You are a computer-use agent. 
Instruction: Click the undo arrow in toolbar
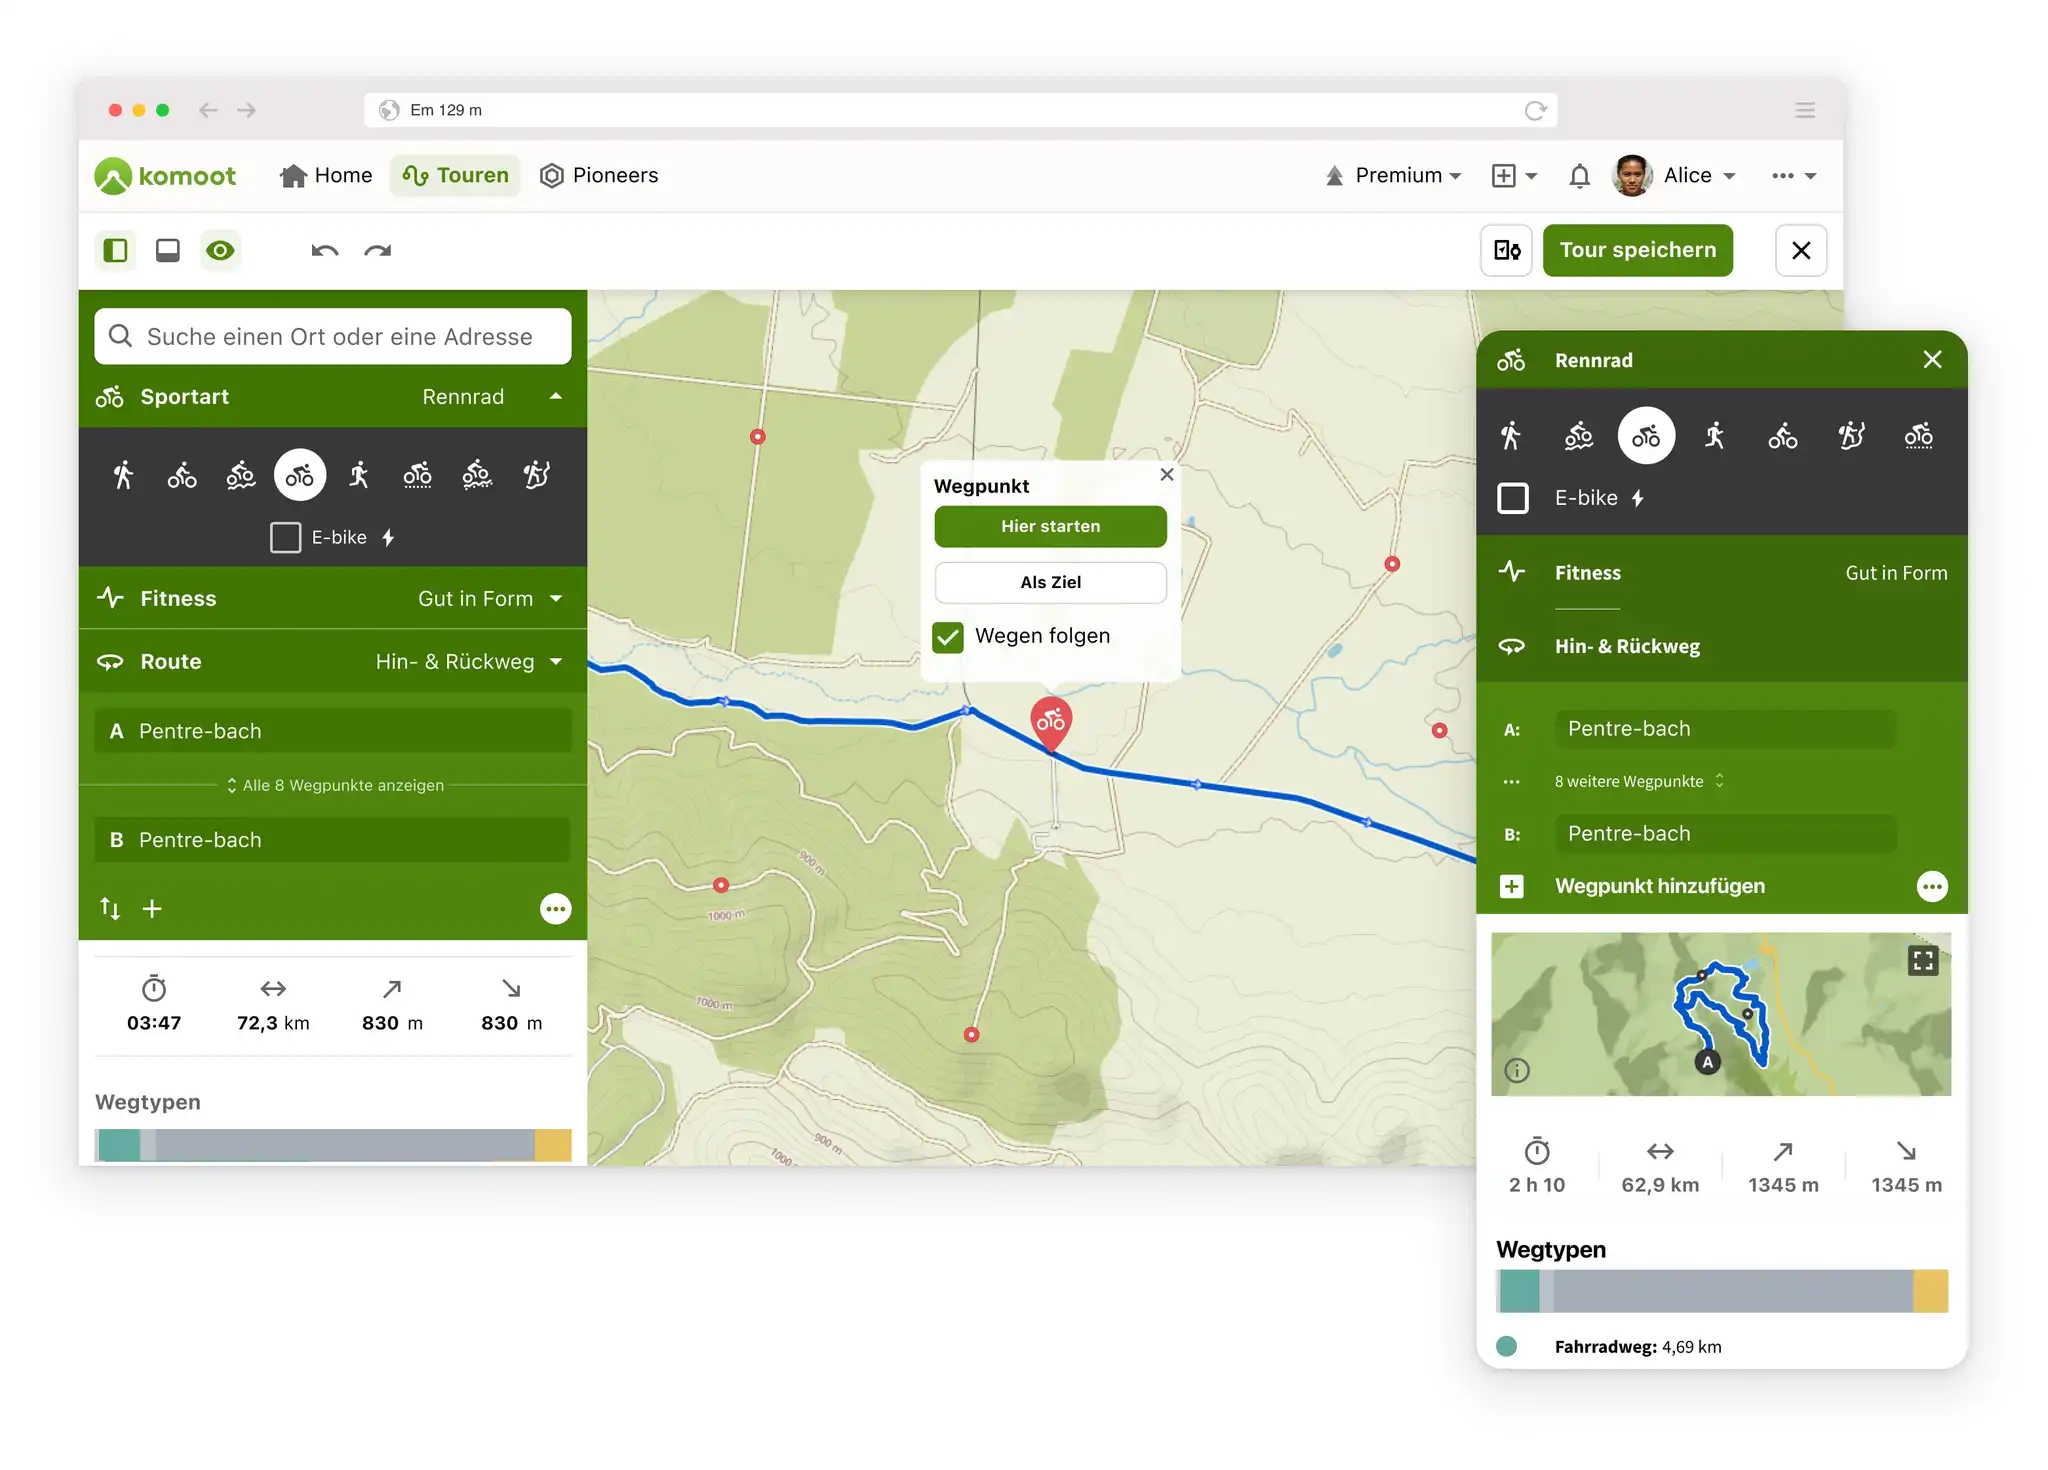pyautogui.click(x=324, y=250)
